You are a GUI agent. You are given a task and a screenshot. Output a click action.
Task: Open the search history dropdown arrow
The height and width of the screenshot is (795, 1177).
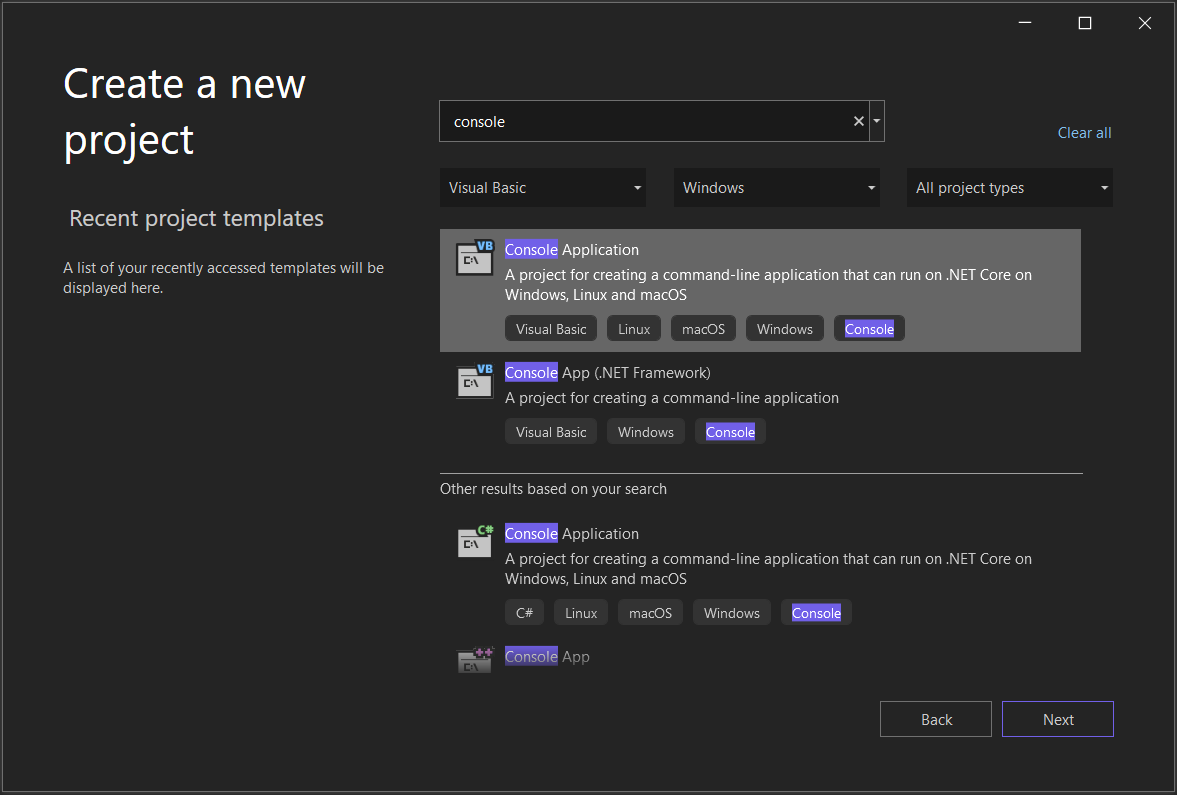tap(876, 120)
